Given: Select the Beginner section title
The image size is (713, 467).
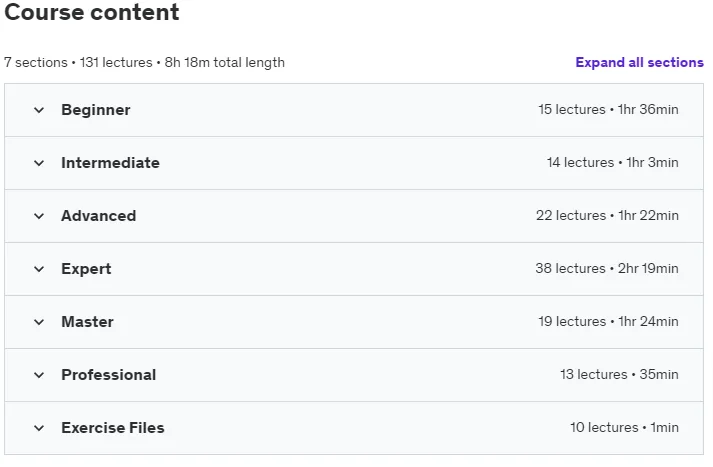Looking at the screenshot, I should point(96,110).
